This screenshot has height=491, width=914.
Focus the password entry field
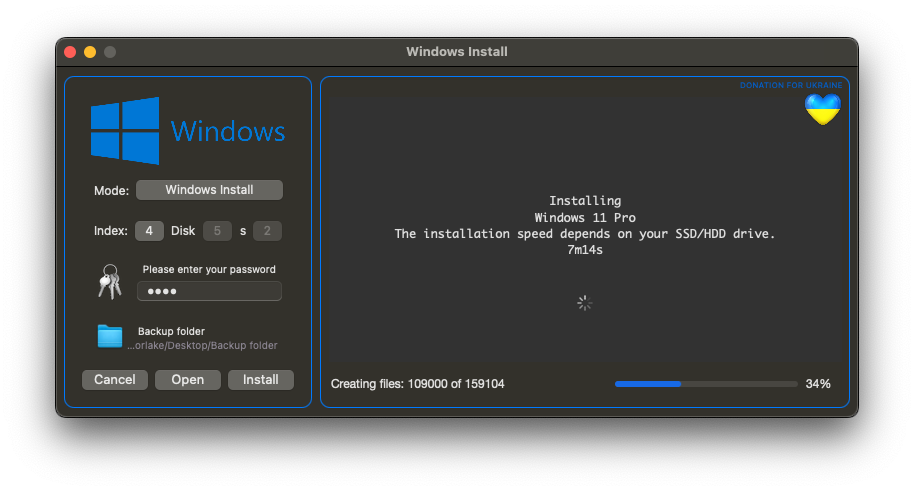click(209, 291)
